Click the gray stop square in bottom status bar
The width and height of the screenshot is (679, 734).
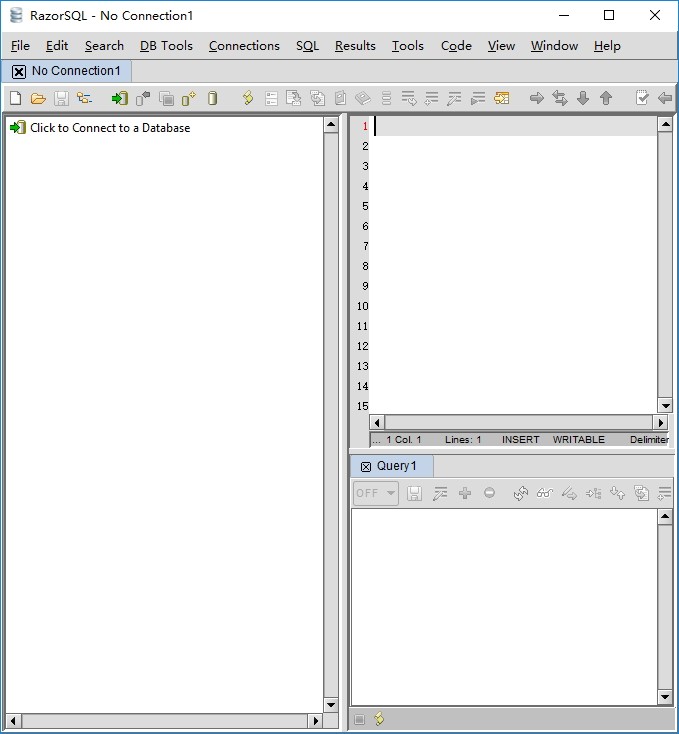(359, 719)
